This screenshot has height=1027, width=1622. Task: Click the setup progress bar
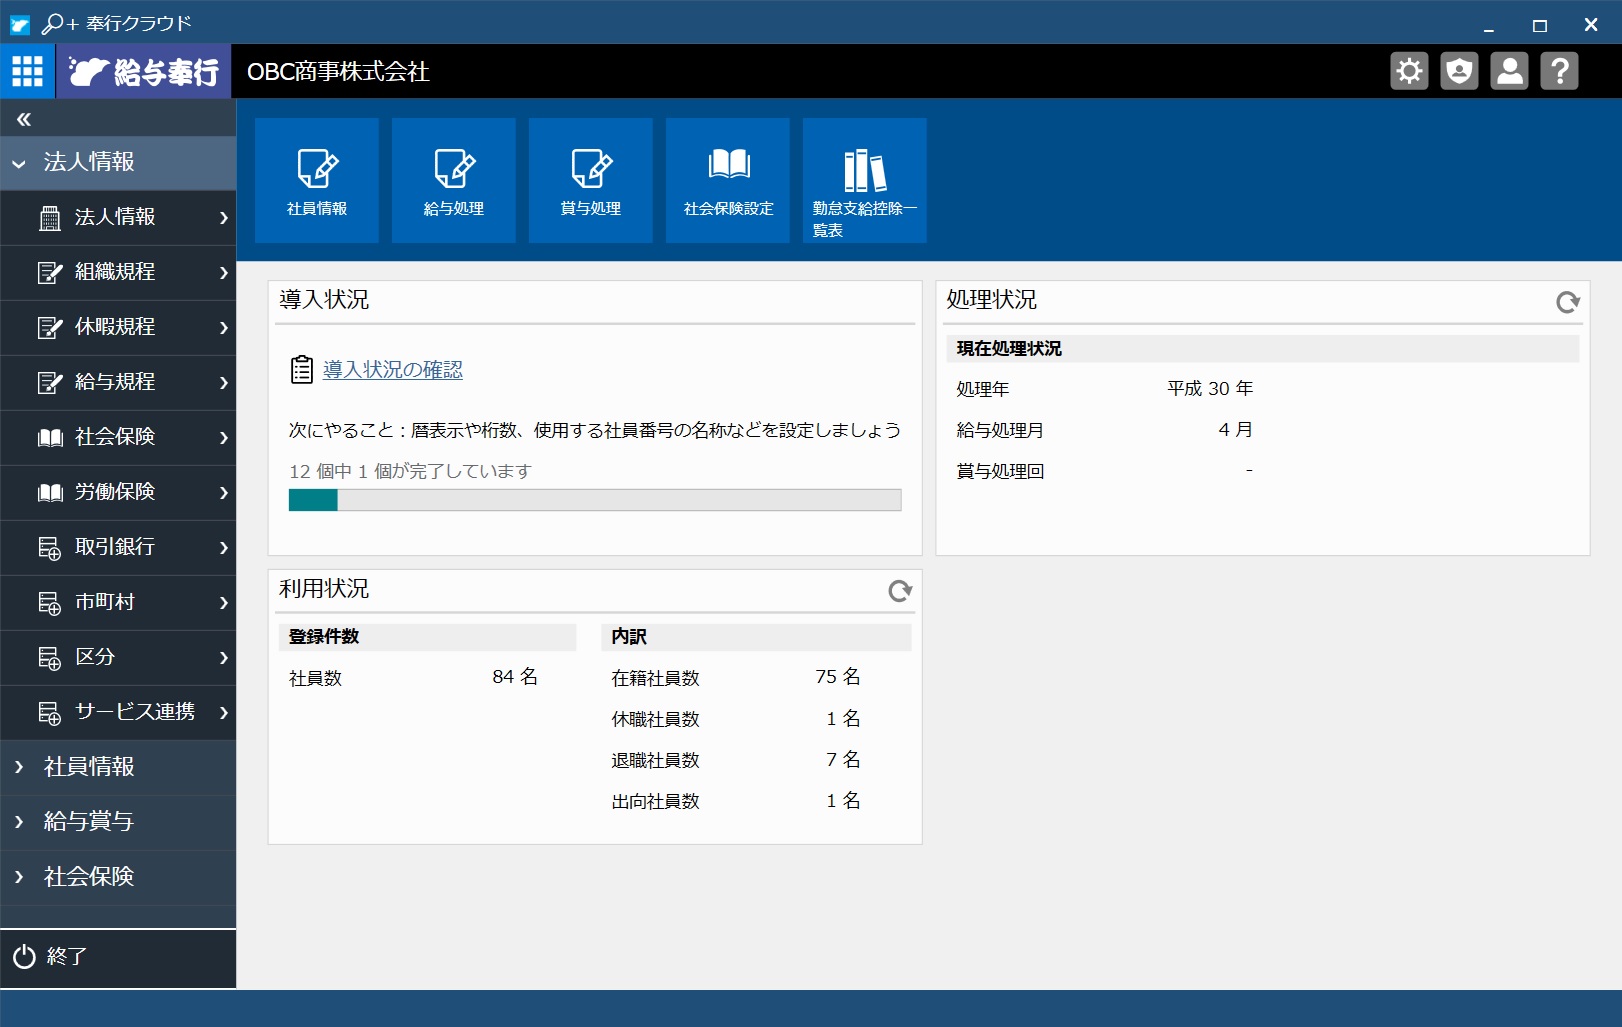pos(594,500)
